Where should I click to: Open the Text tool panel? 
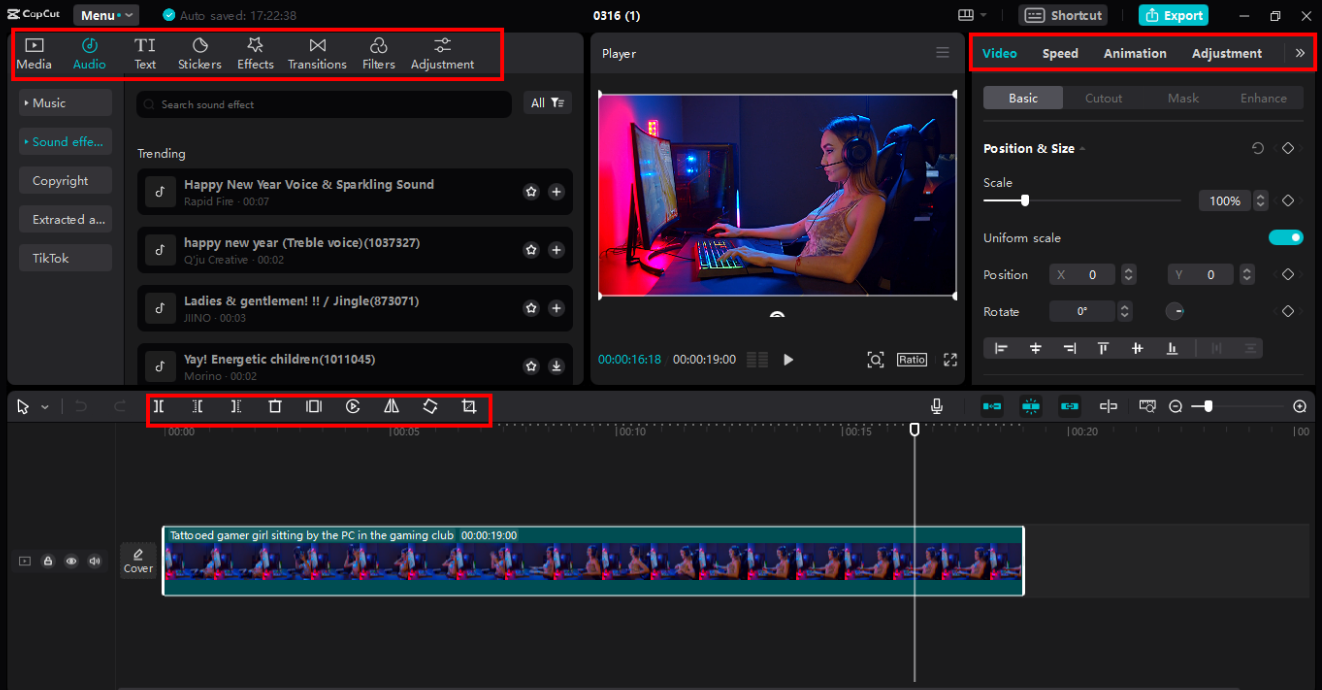click(145, 53)
